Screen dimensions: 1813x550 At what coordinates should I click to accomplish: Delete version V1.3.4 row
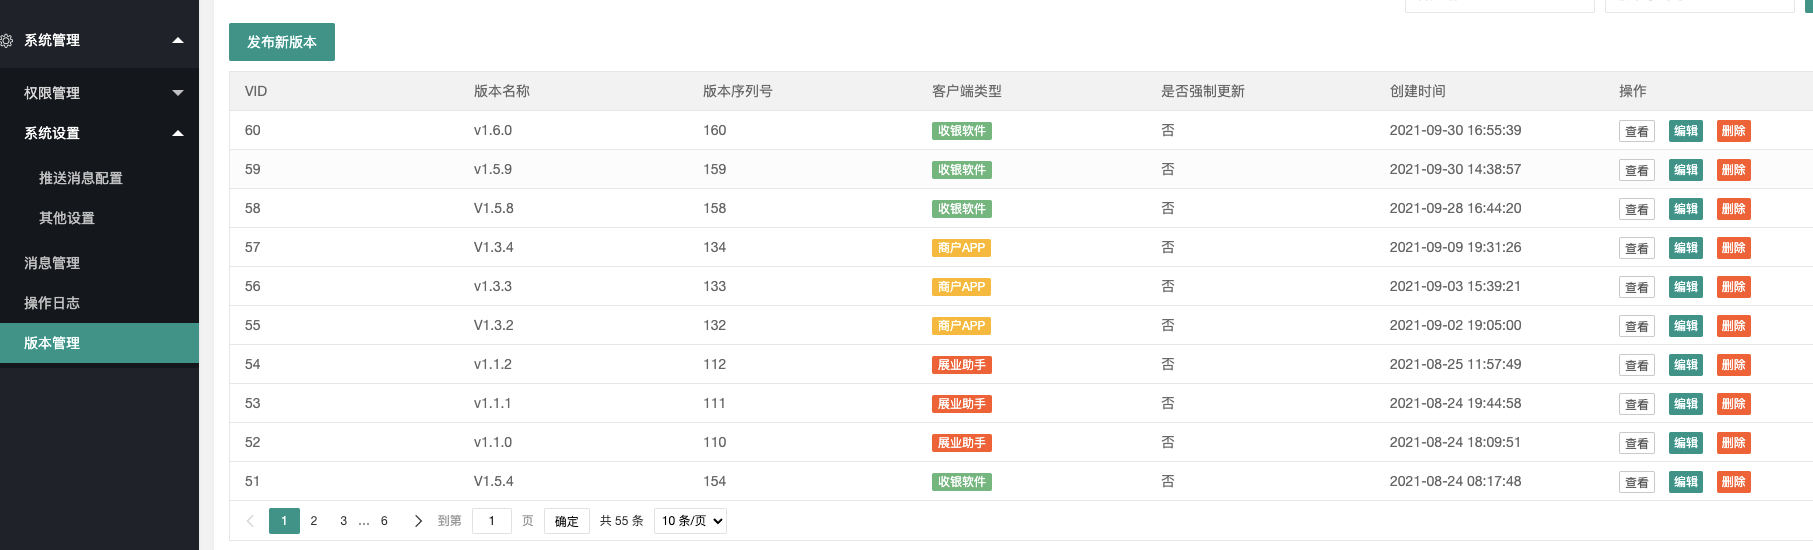point(1734,248)
